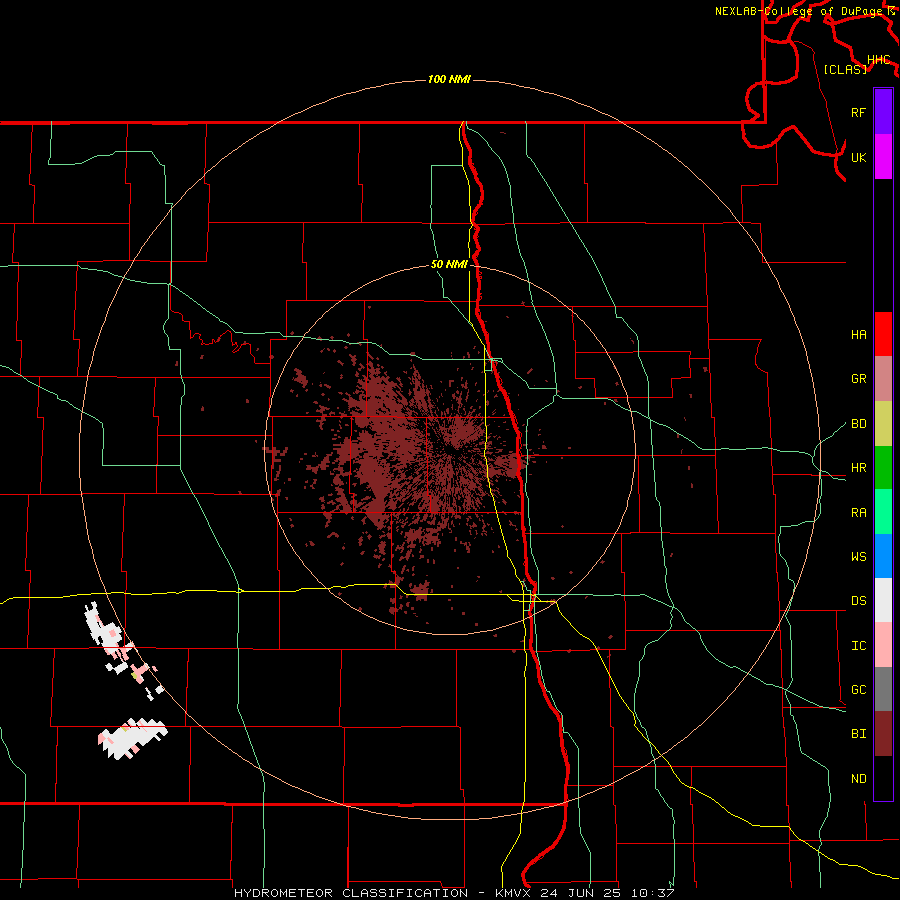
Task: Click the "ND" legend label
Action: [858, 779]
